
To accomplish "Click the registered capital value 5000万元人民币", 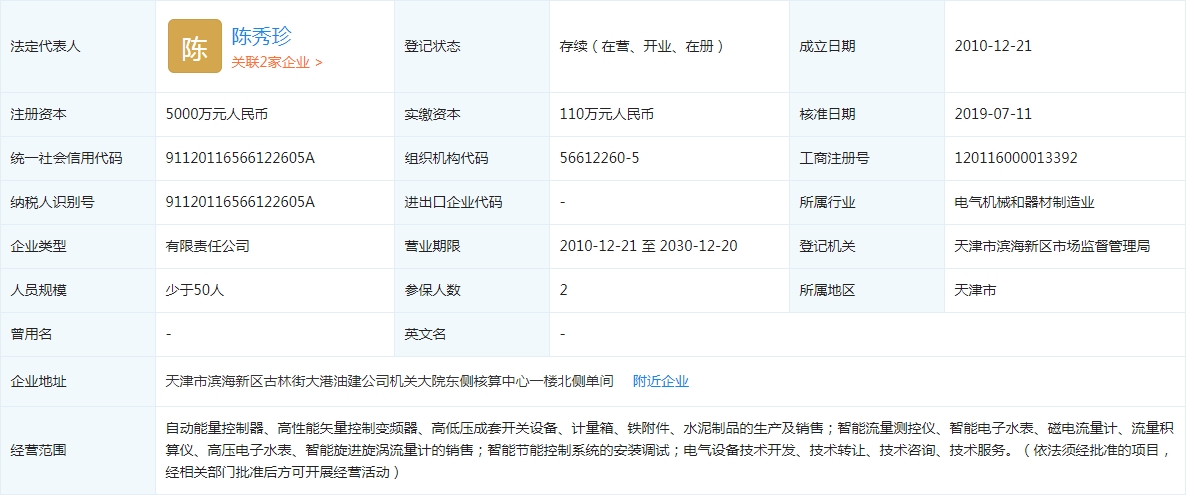I will coord(216,114).
